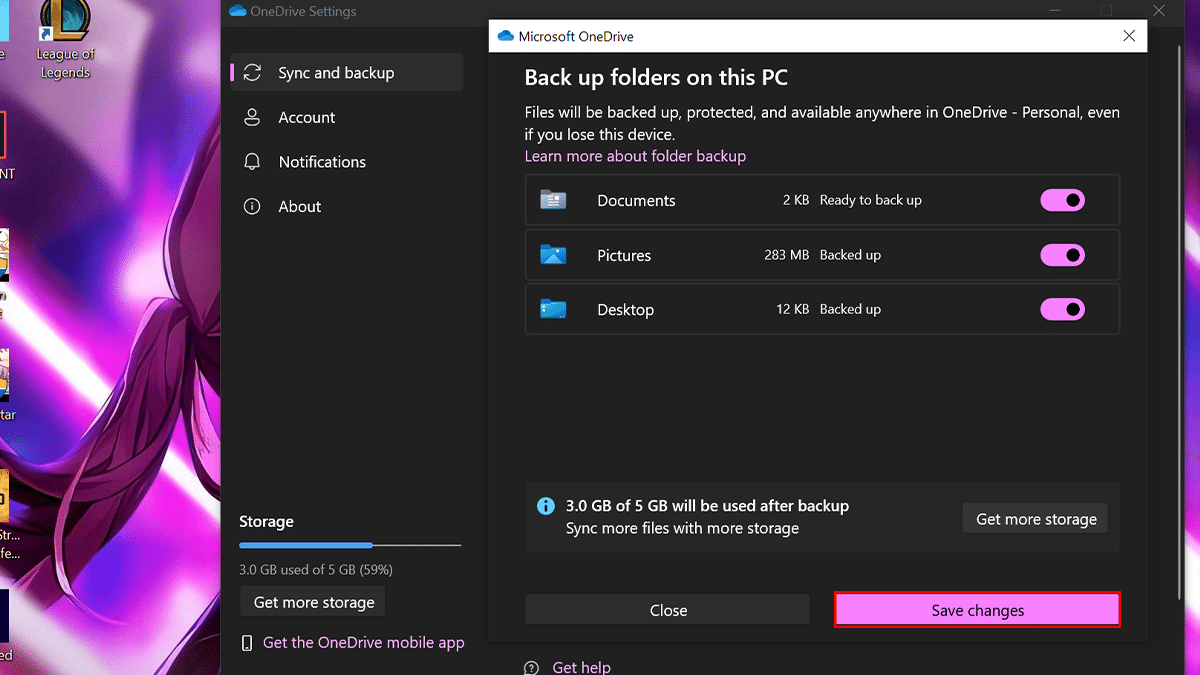Viewport: 1200px width, 675px height.
Task: Toggle Desktop folder backup off
Action: (x=1062, y=309)
